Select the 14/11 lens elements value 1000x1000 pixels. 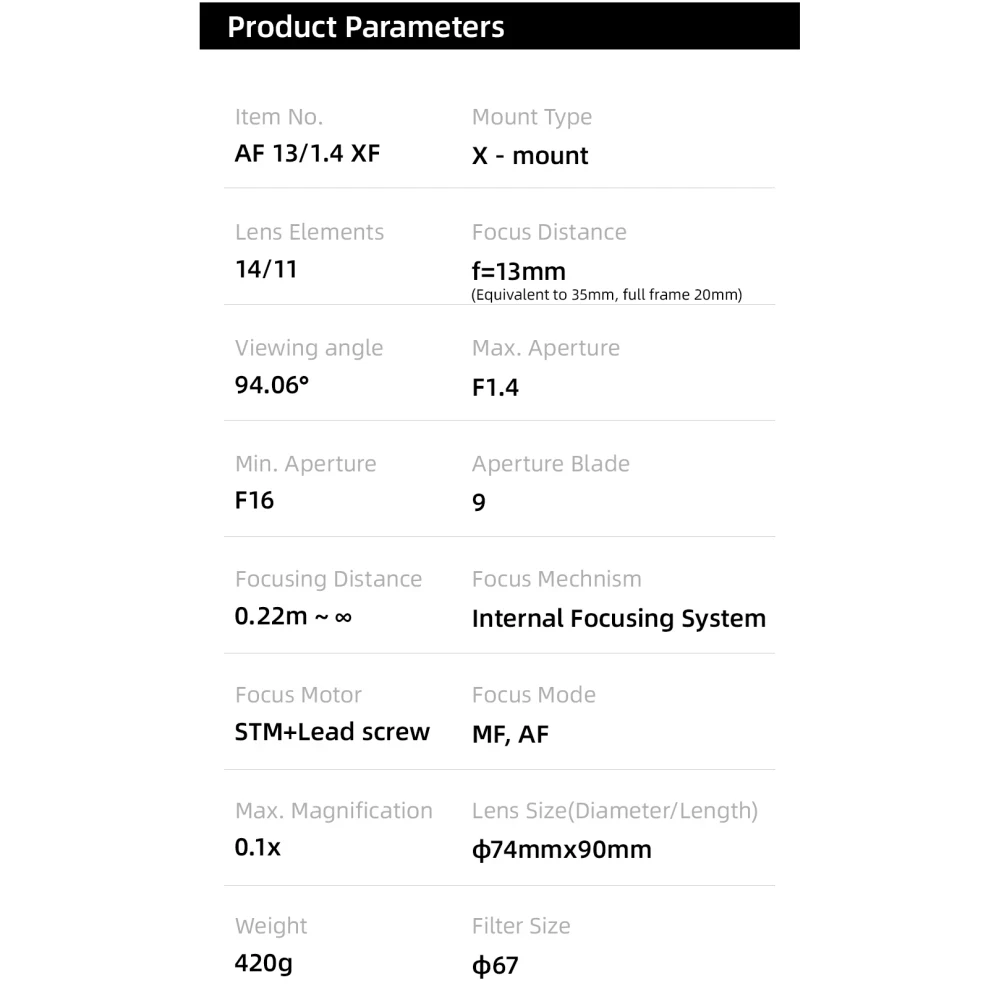[x=266, y=270]
